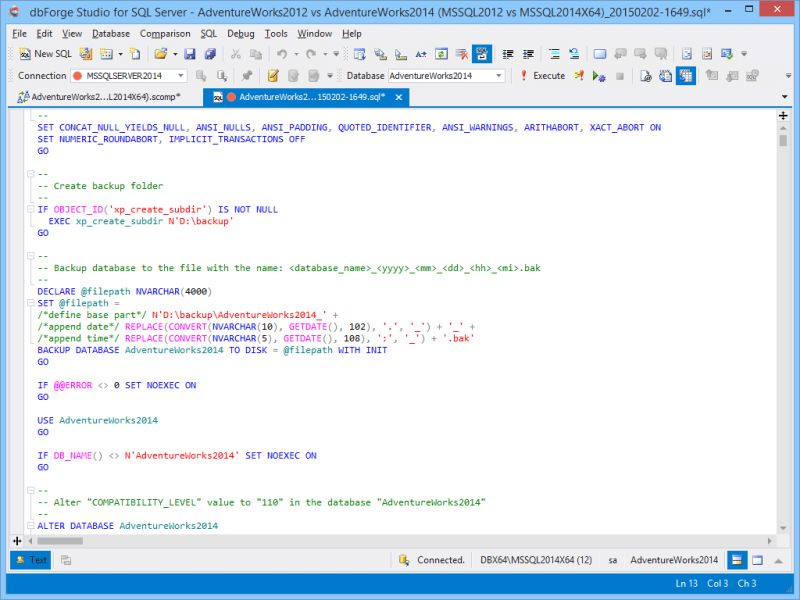Open the Connection combo box MSSQLSERVER2014
The width and height of the screenshot is (800, 600).
point(129,76)
